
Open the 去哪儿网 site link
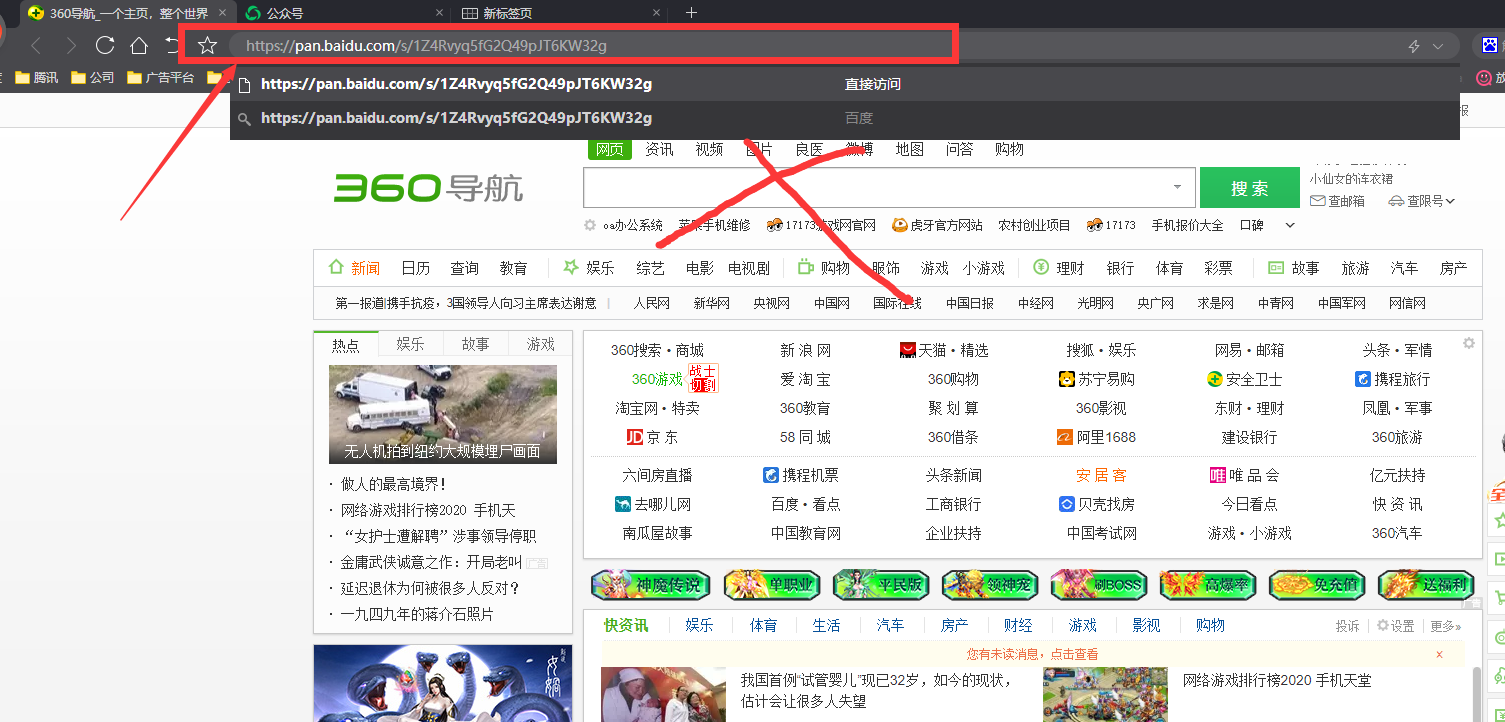[x=653, y=504]
